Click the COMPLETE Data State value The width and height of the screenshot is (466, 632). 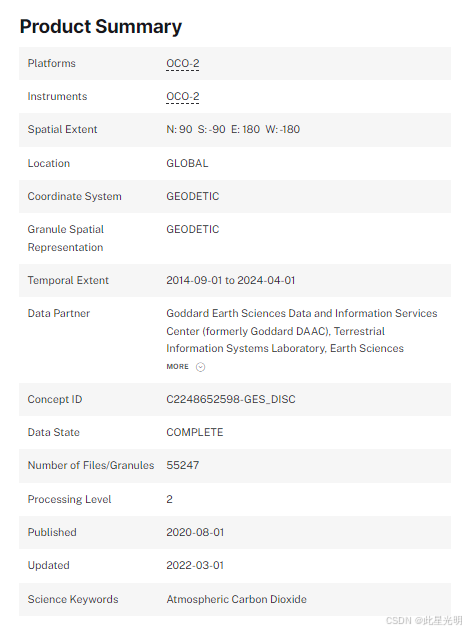195,432
